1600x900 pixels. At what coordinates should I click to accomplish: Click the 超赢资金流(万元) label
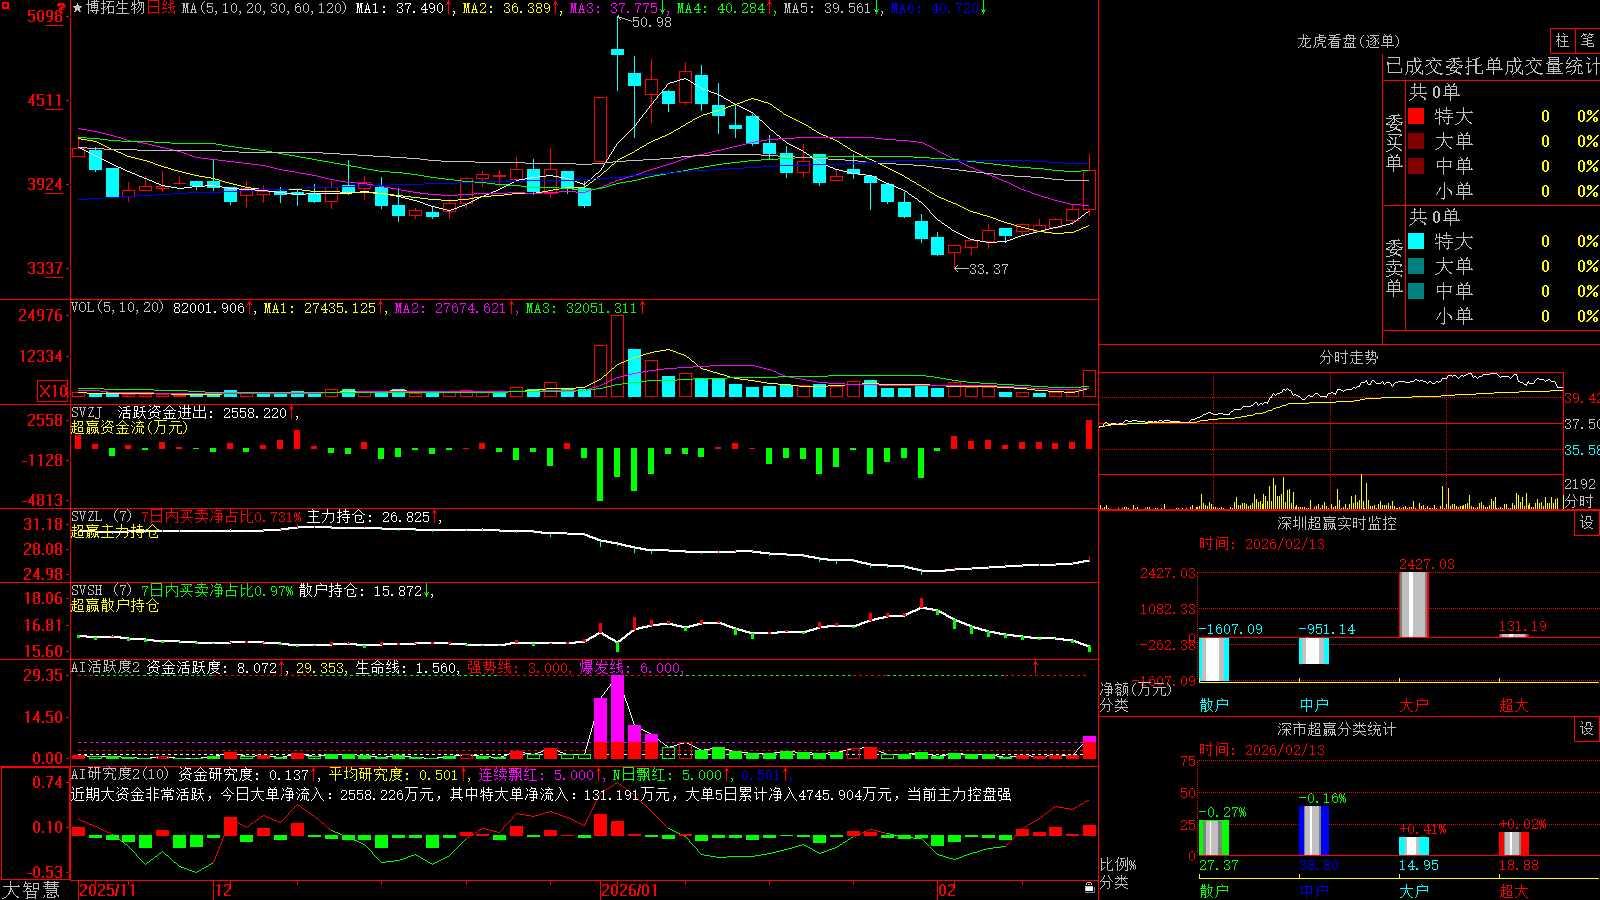(129, 427)
